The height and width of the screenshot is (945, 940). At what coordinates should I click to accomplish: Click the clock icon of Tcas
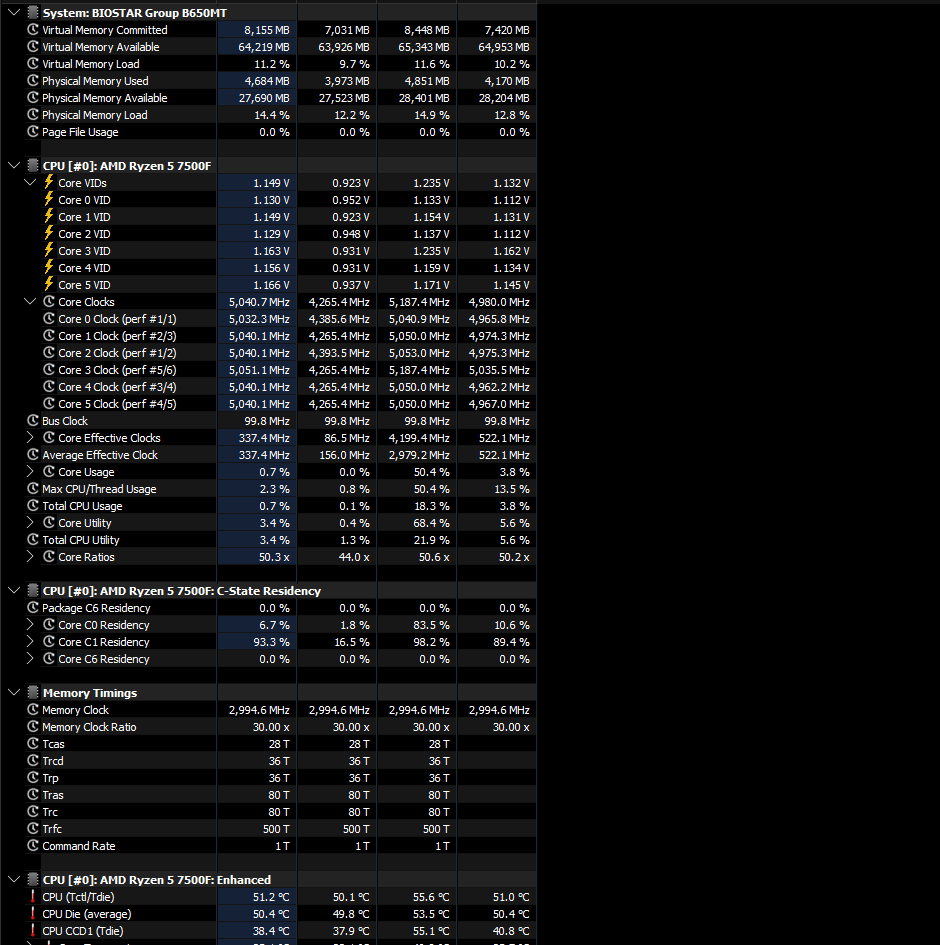click(33, 744)
